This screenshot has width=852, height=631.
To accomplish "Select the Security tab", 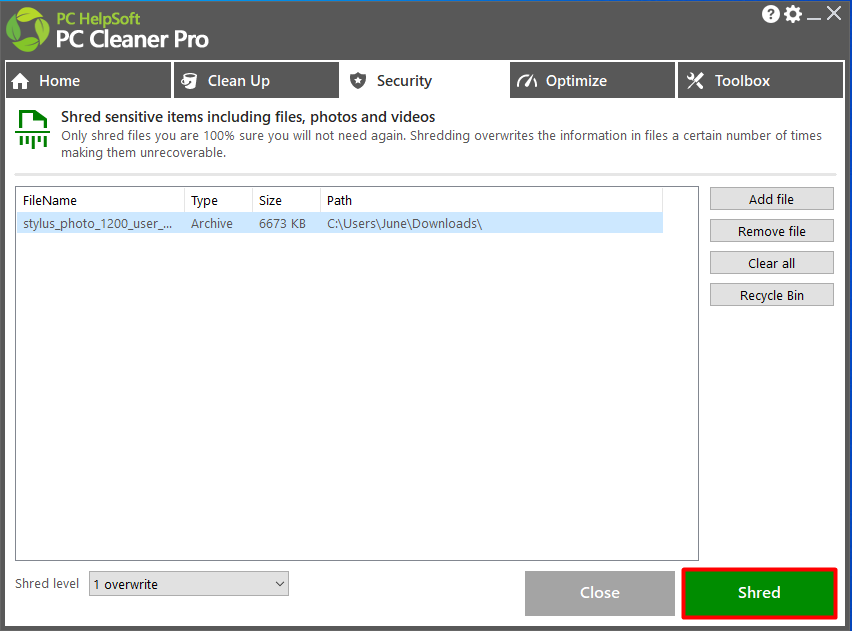I will click(x=424, y=80).
